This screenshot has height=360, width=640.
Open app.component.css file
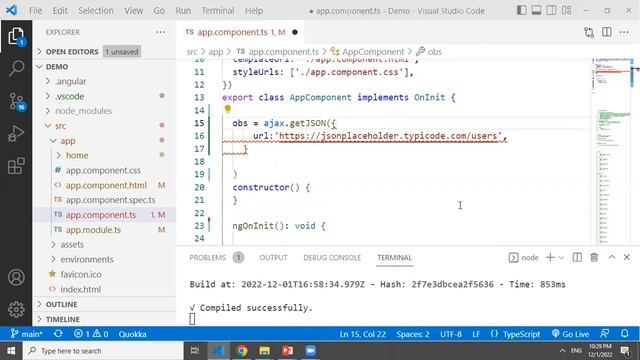tap(104, 170)
